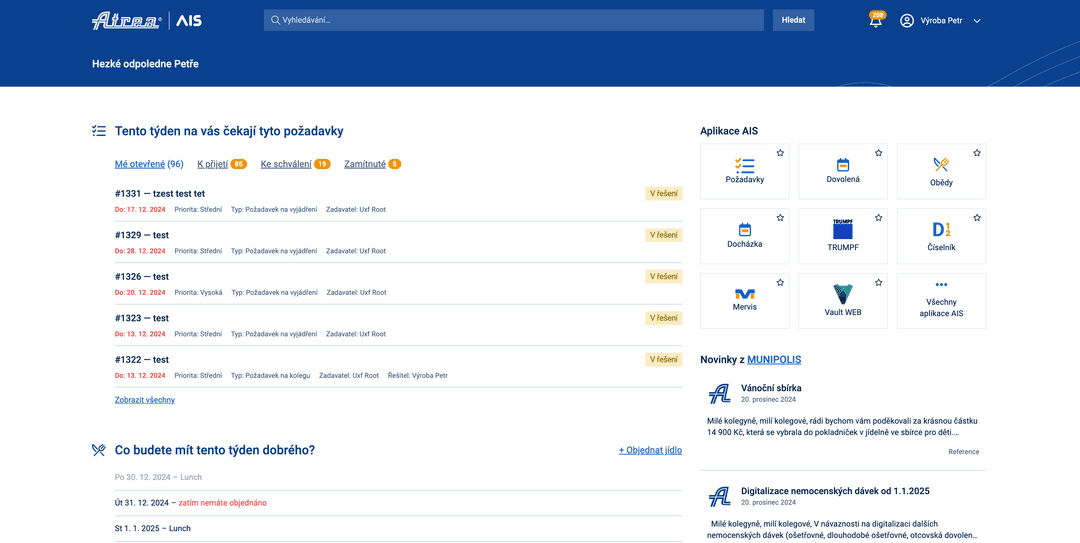This screenshot has height=543, width=1080.
Task: Toggle favorite star on TRUMPF tile
Action: coord(879,218)
